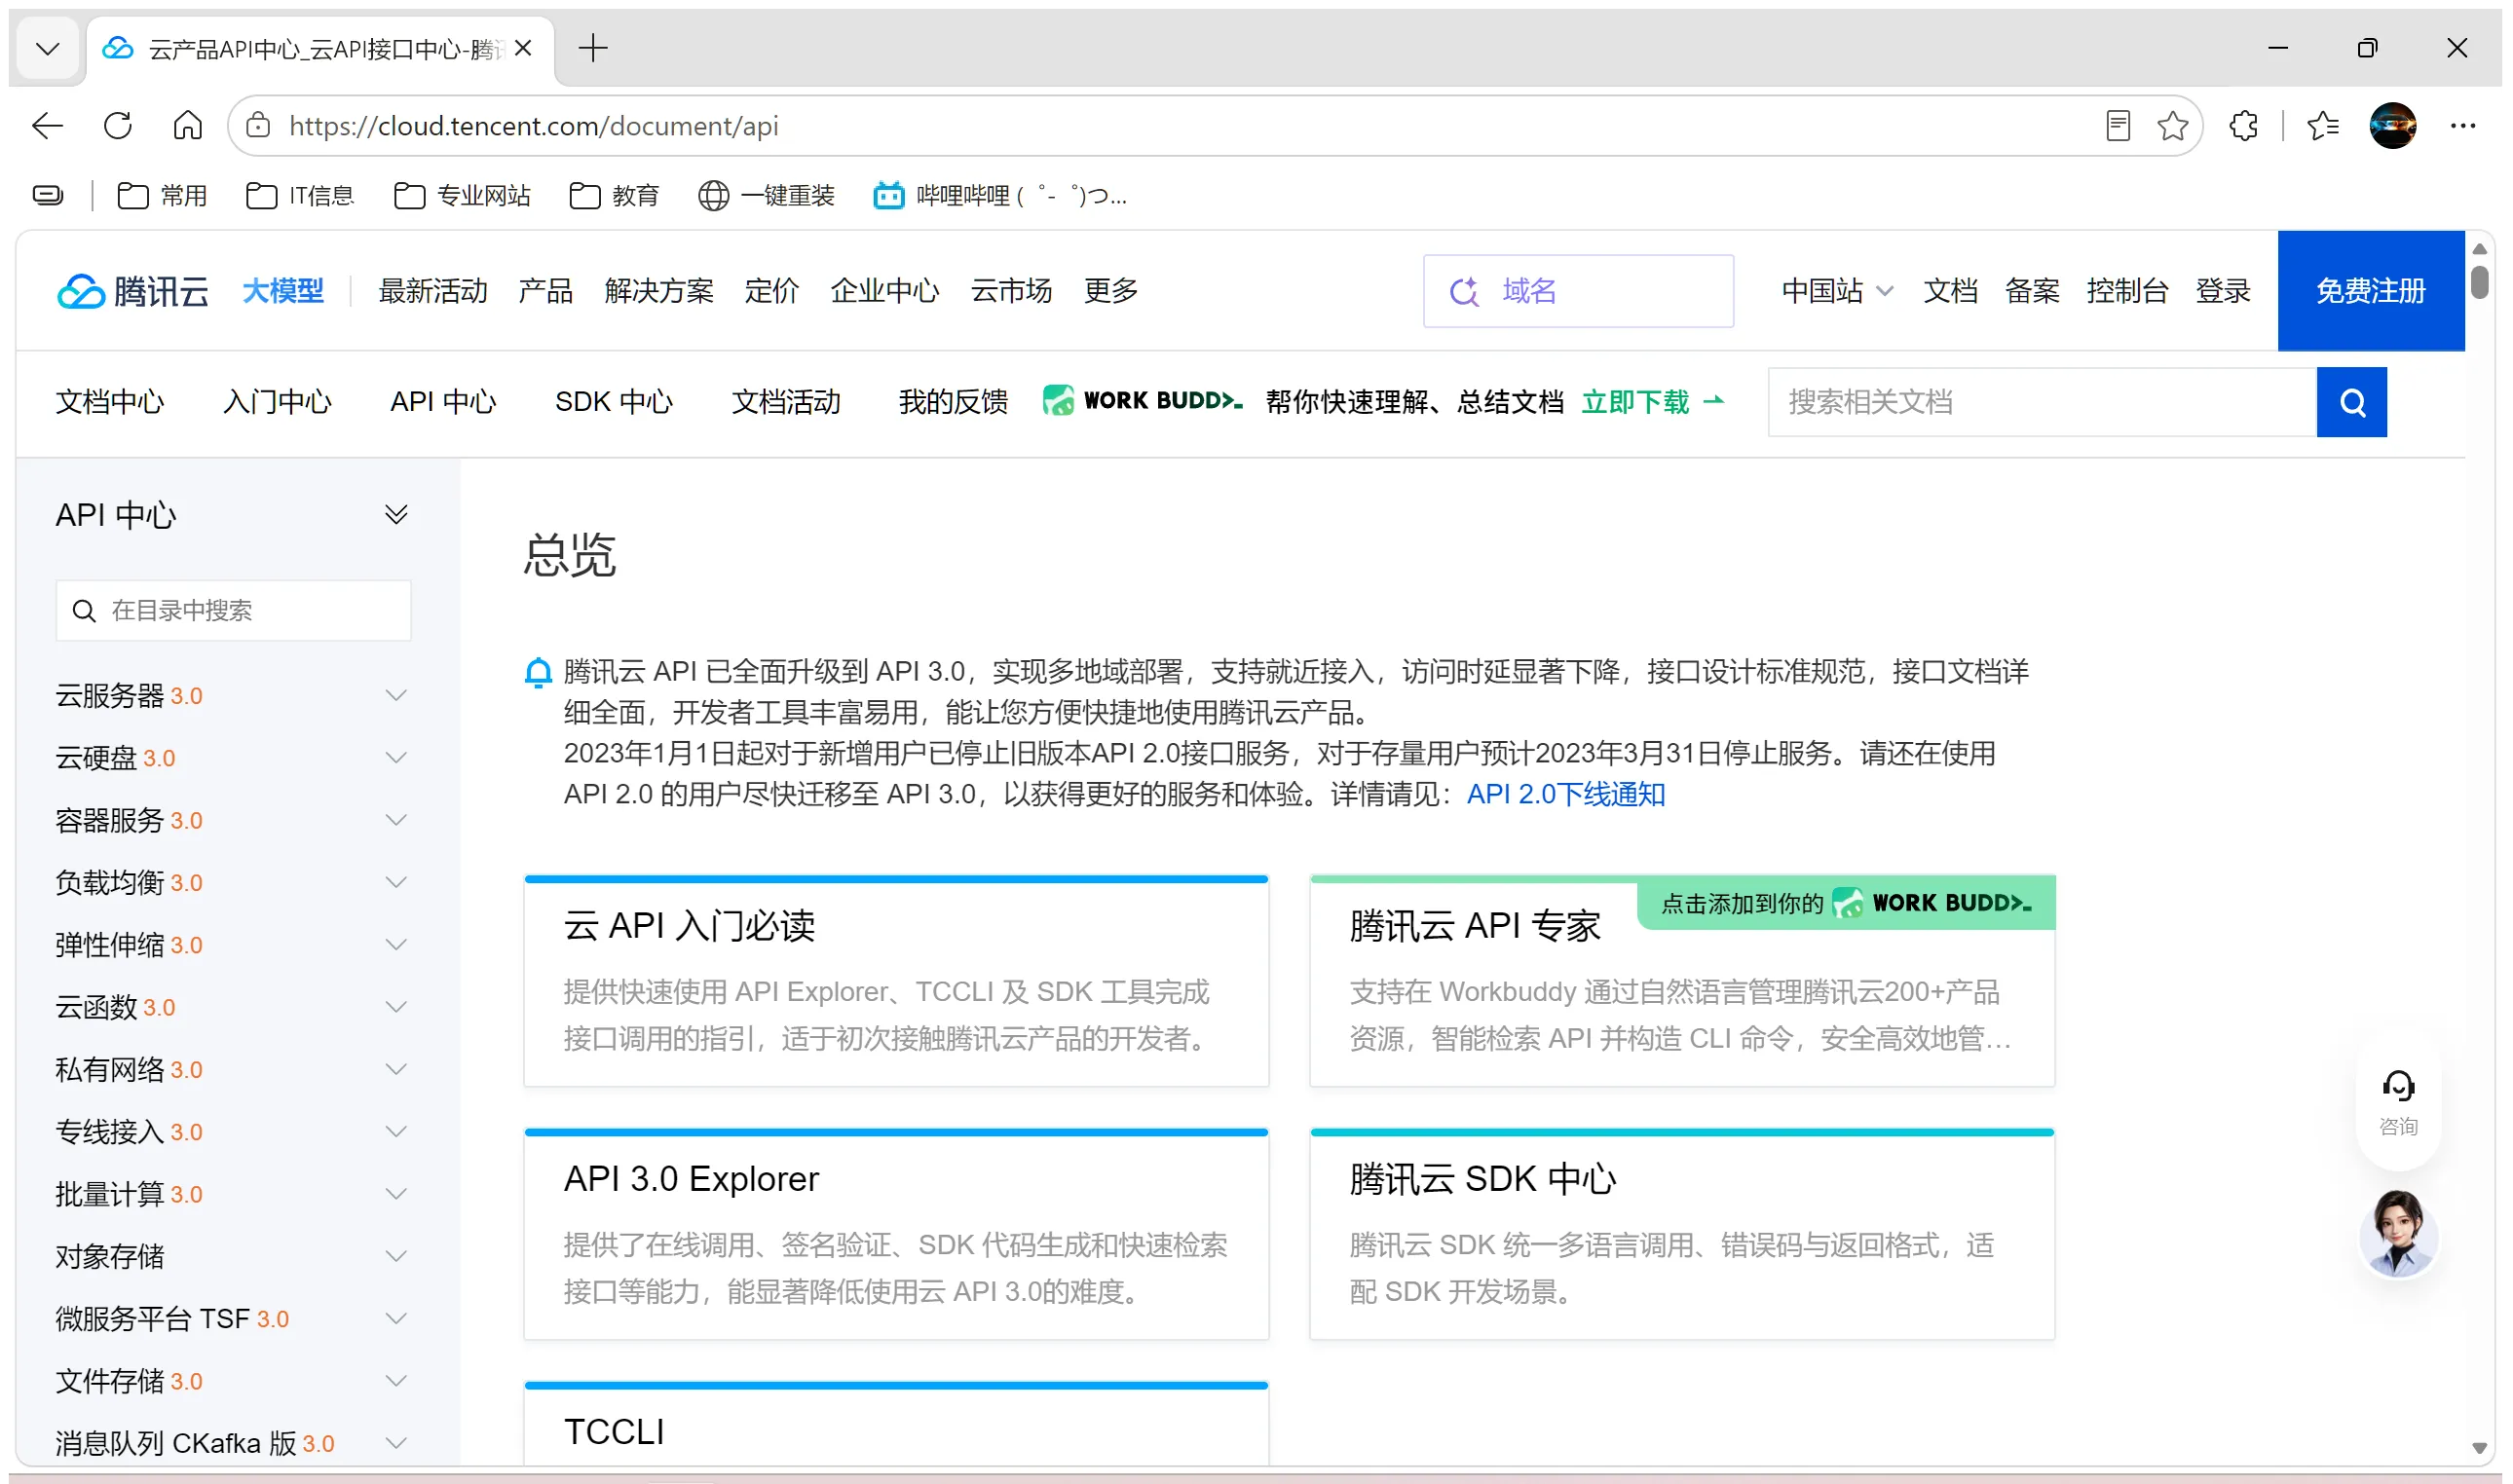Image resolution: width=2513 pixels, height=1484 pixels.
Task: Add this page to favorites star
Action: pyautogui.click(x=2172, y=126)
